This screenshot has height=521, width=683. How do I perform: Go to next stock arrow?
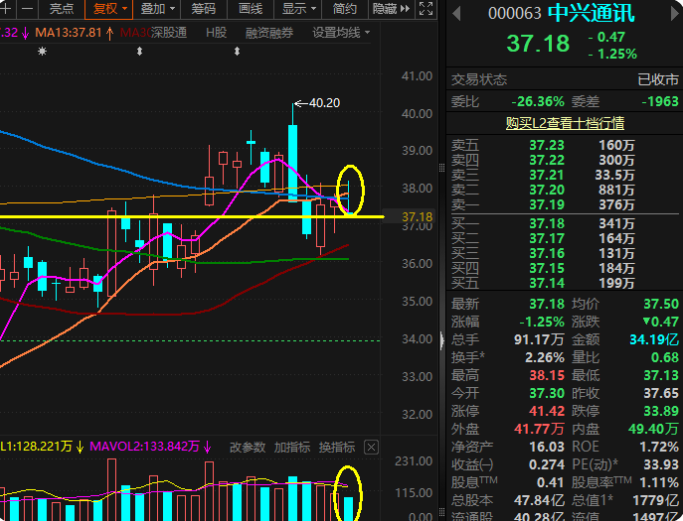pos(675,14)
